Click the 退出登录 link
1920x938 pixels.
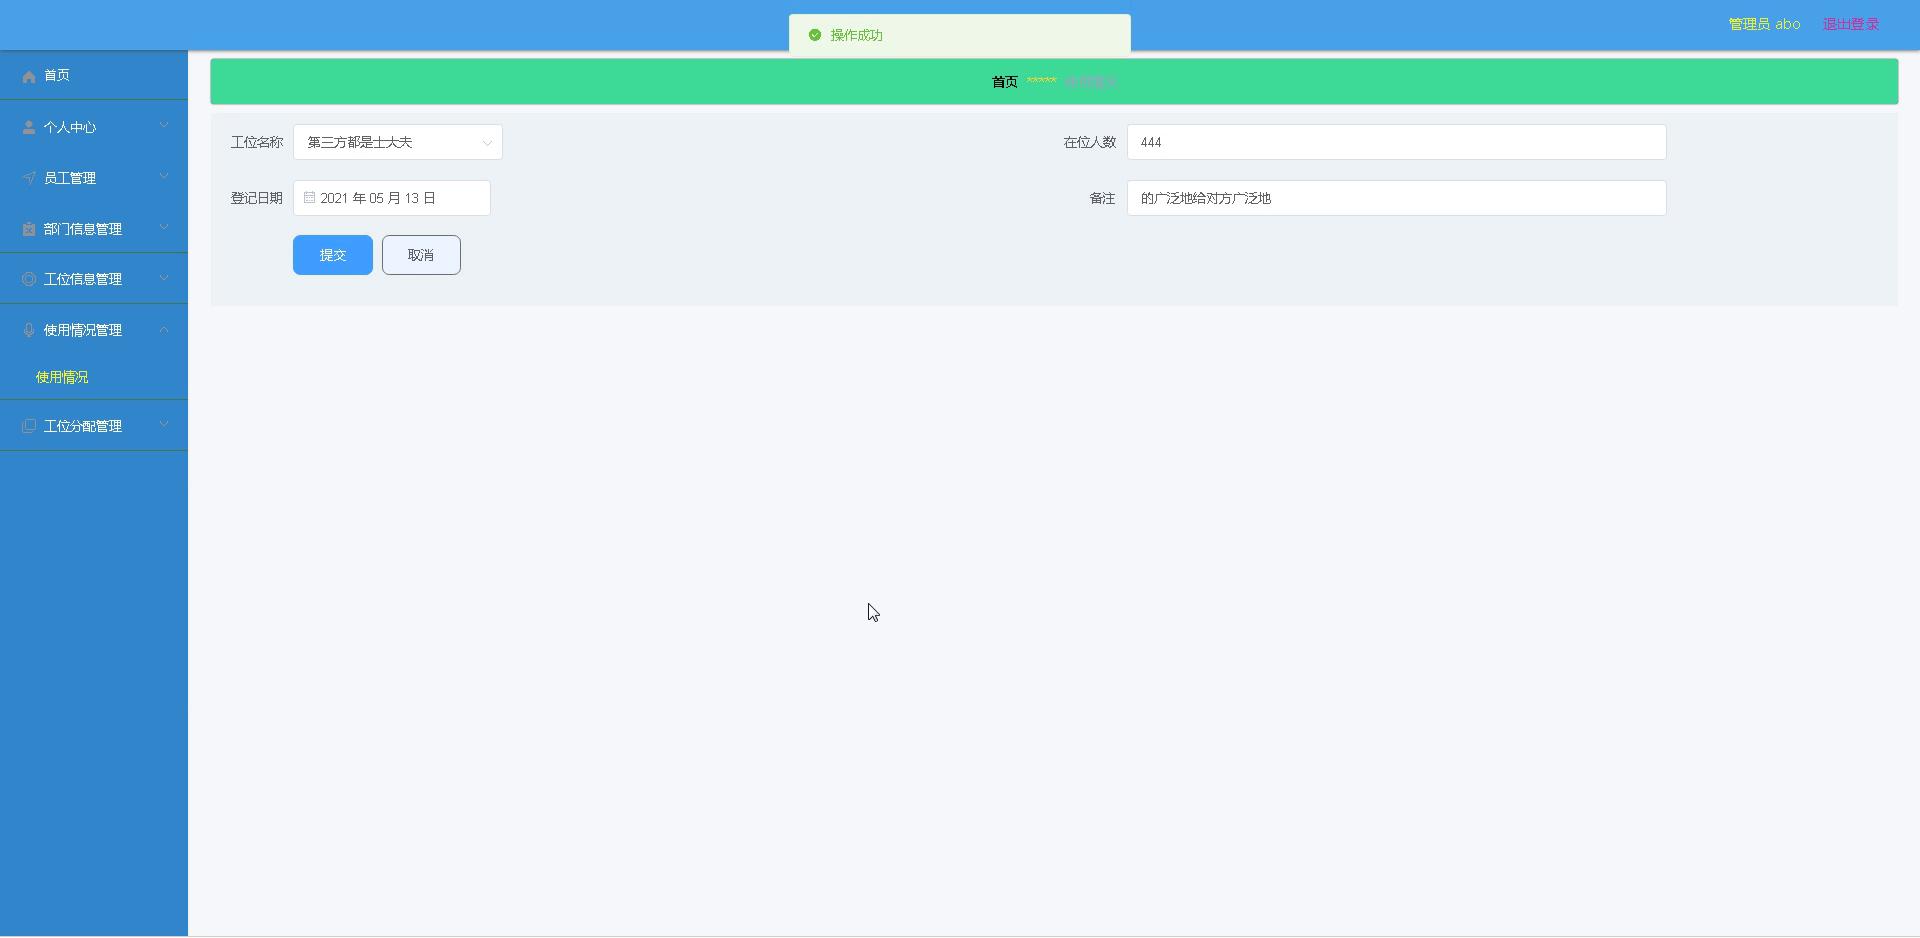pyautogui.click(x=1850, y=24)
